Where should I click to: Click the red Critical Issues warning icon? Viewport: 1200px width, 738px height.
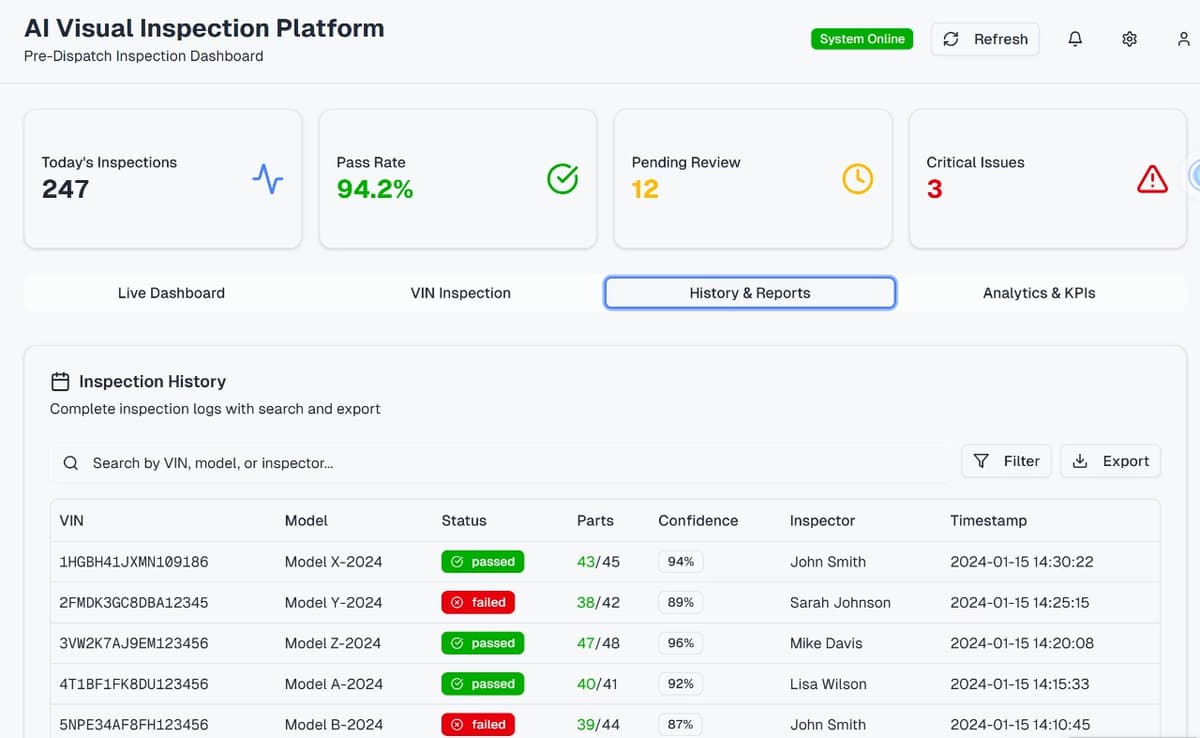1152,179
